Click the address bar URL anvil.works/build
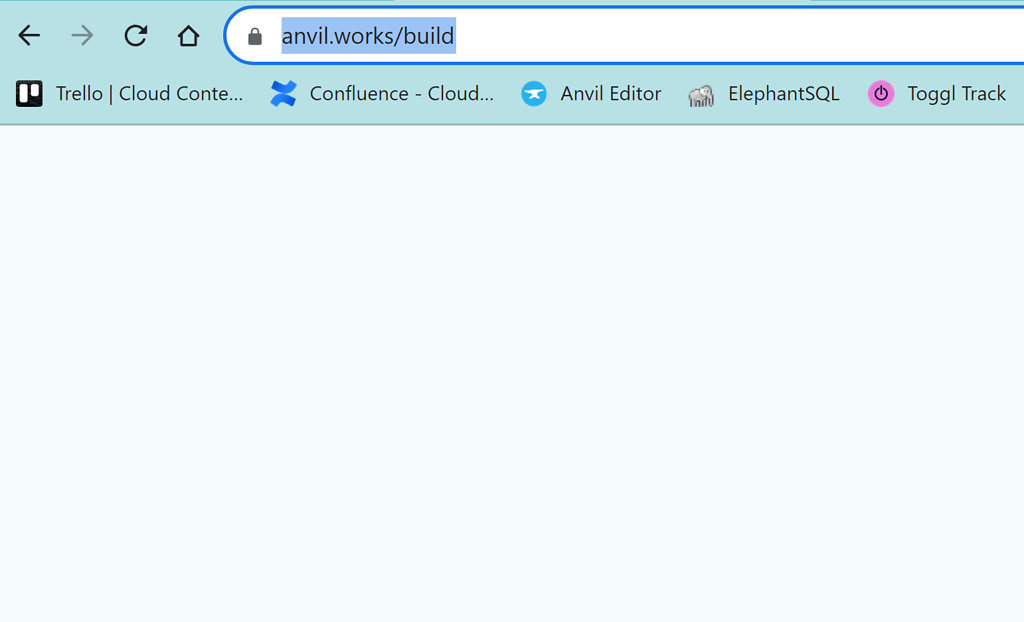Image resolution: width=1024 pixels, height=622 pixels. tap(366, 35)
